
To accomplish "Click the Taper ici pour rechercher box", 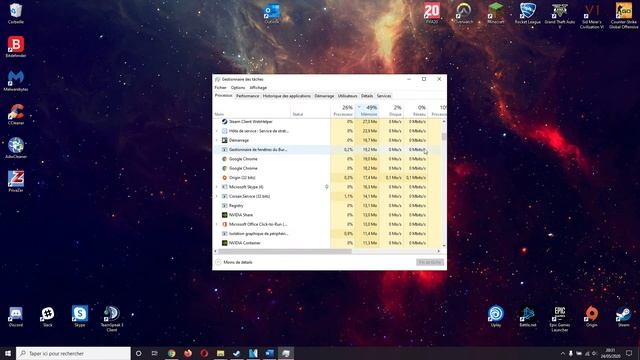I will (73, 353).
